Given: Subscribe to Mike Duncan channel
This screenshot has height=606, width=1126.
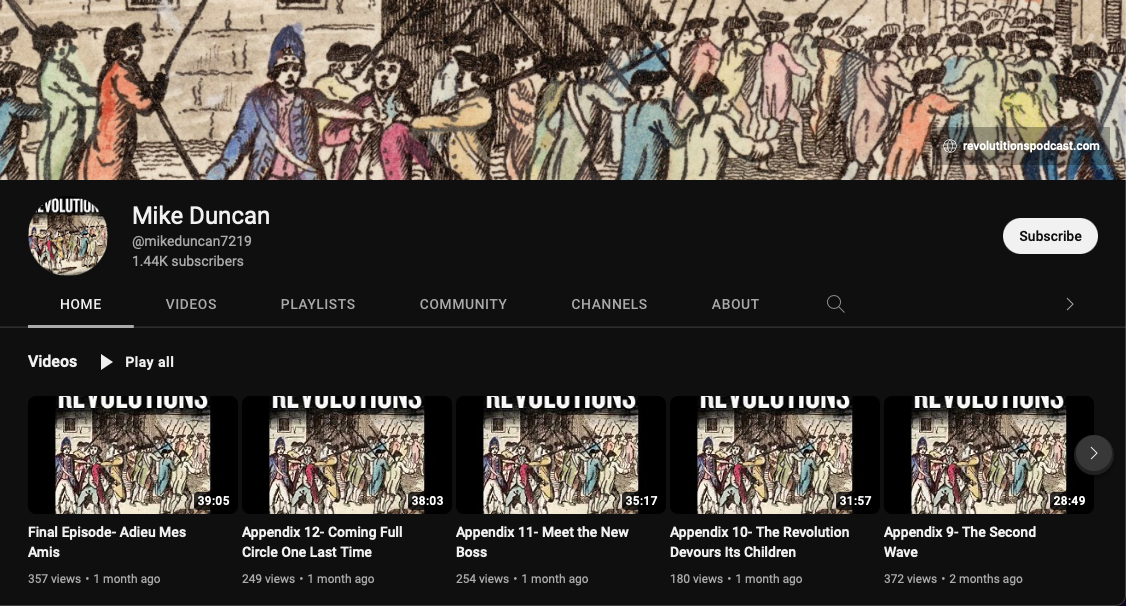Looking at the screenshot, I should tap(1050, 236).
